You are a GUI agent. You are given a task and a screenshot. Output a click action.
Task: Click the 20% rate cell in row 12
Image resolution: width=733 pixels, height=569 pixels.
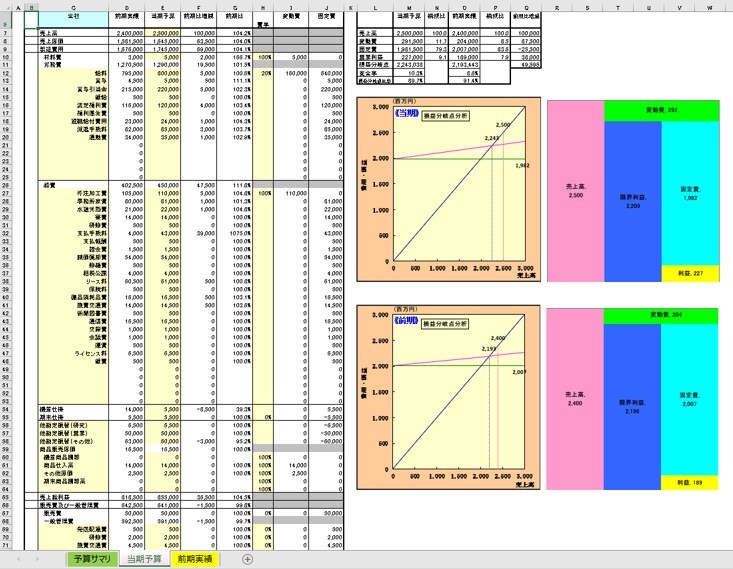coord(263,73)
